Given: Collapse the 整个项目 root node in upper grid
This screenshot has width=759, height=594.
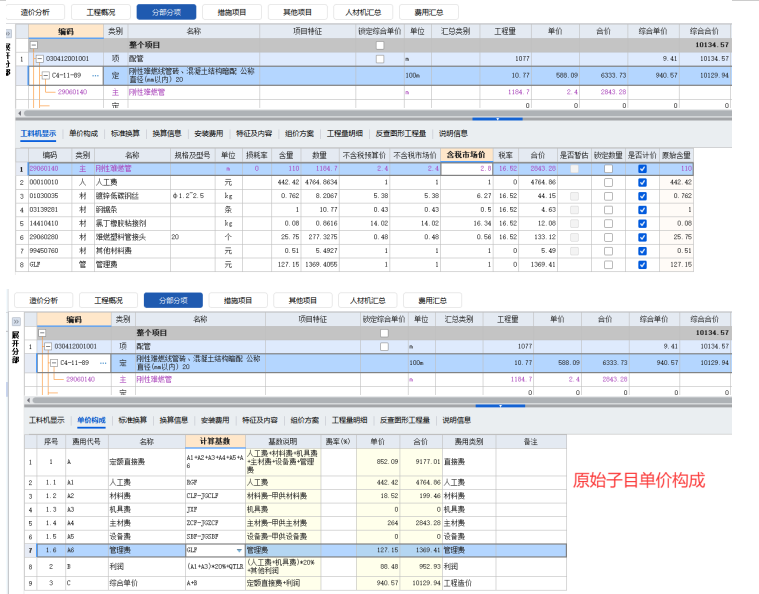Looking at the screenshot, I should coord(35,45).
